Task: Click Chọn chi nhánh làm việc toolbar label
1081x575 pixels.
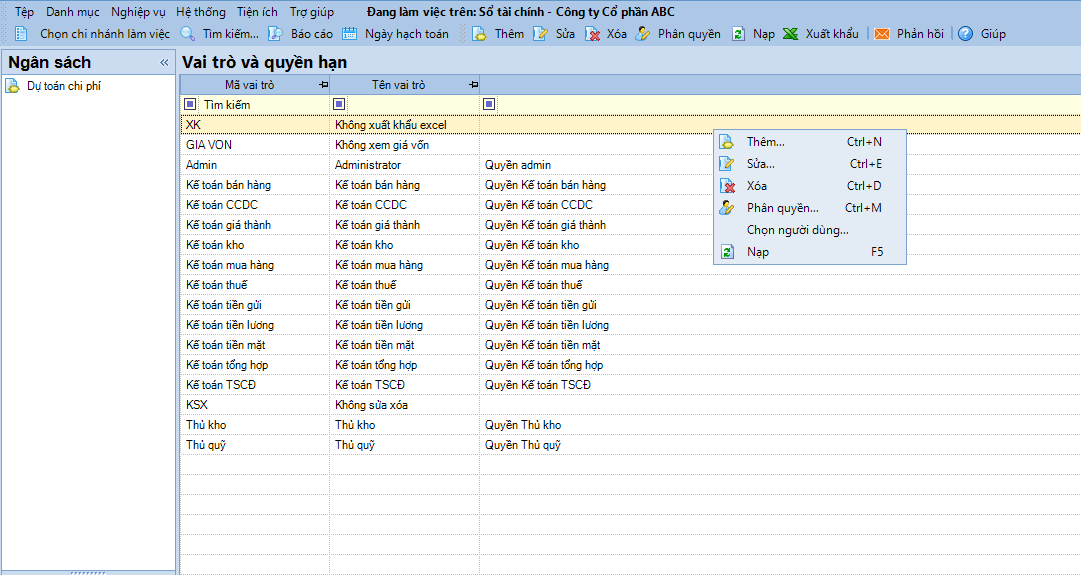Action: (x=105, y=34)
